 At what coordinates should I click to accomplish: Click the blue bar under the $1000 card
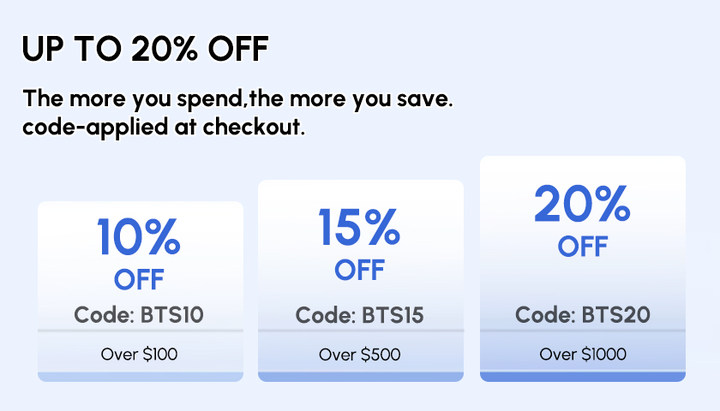click(583, 377)
